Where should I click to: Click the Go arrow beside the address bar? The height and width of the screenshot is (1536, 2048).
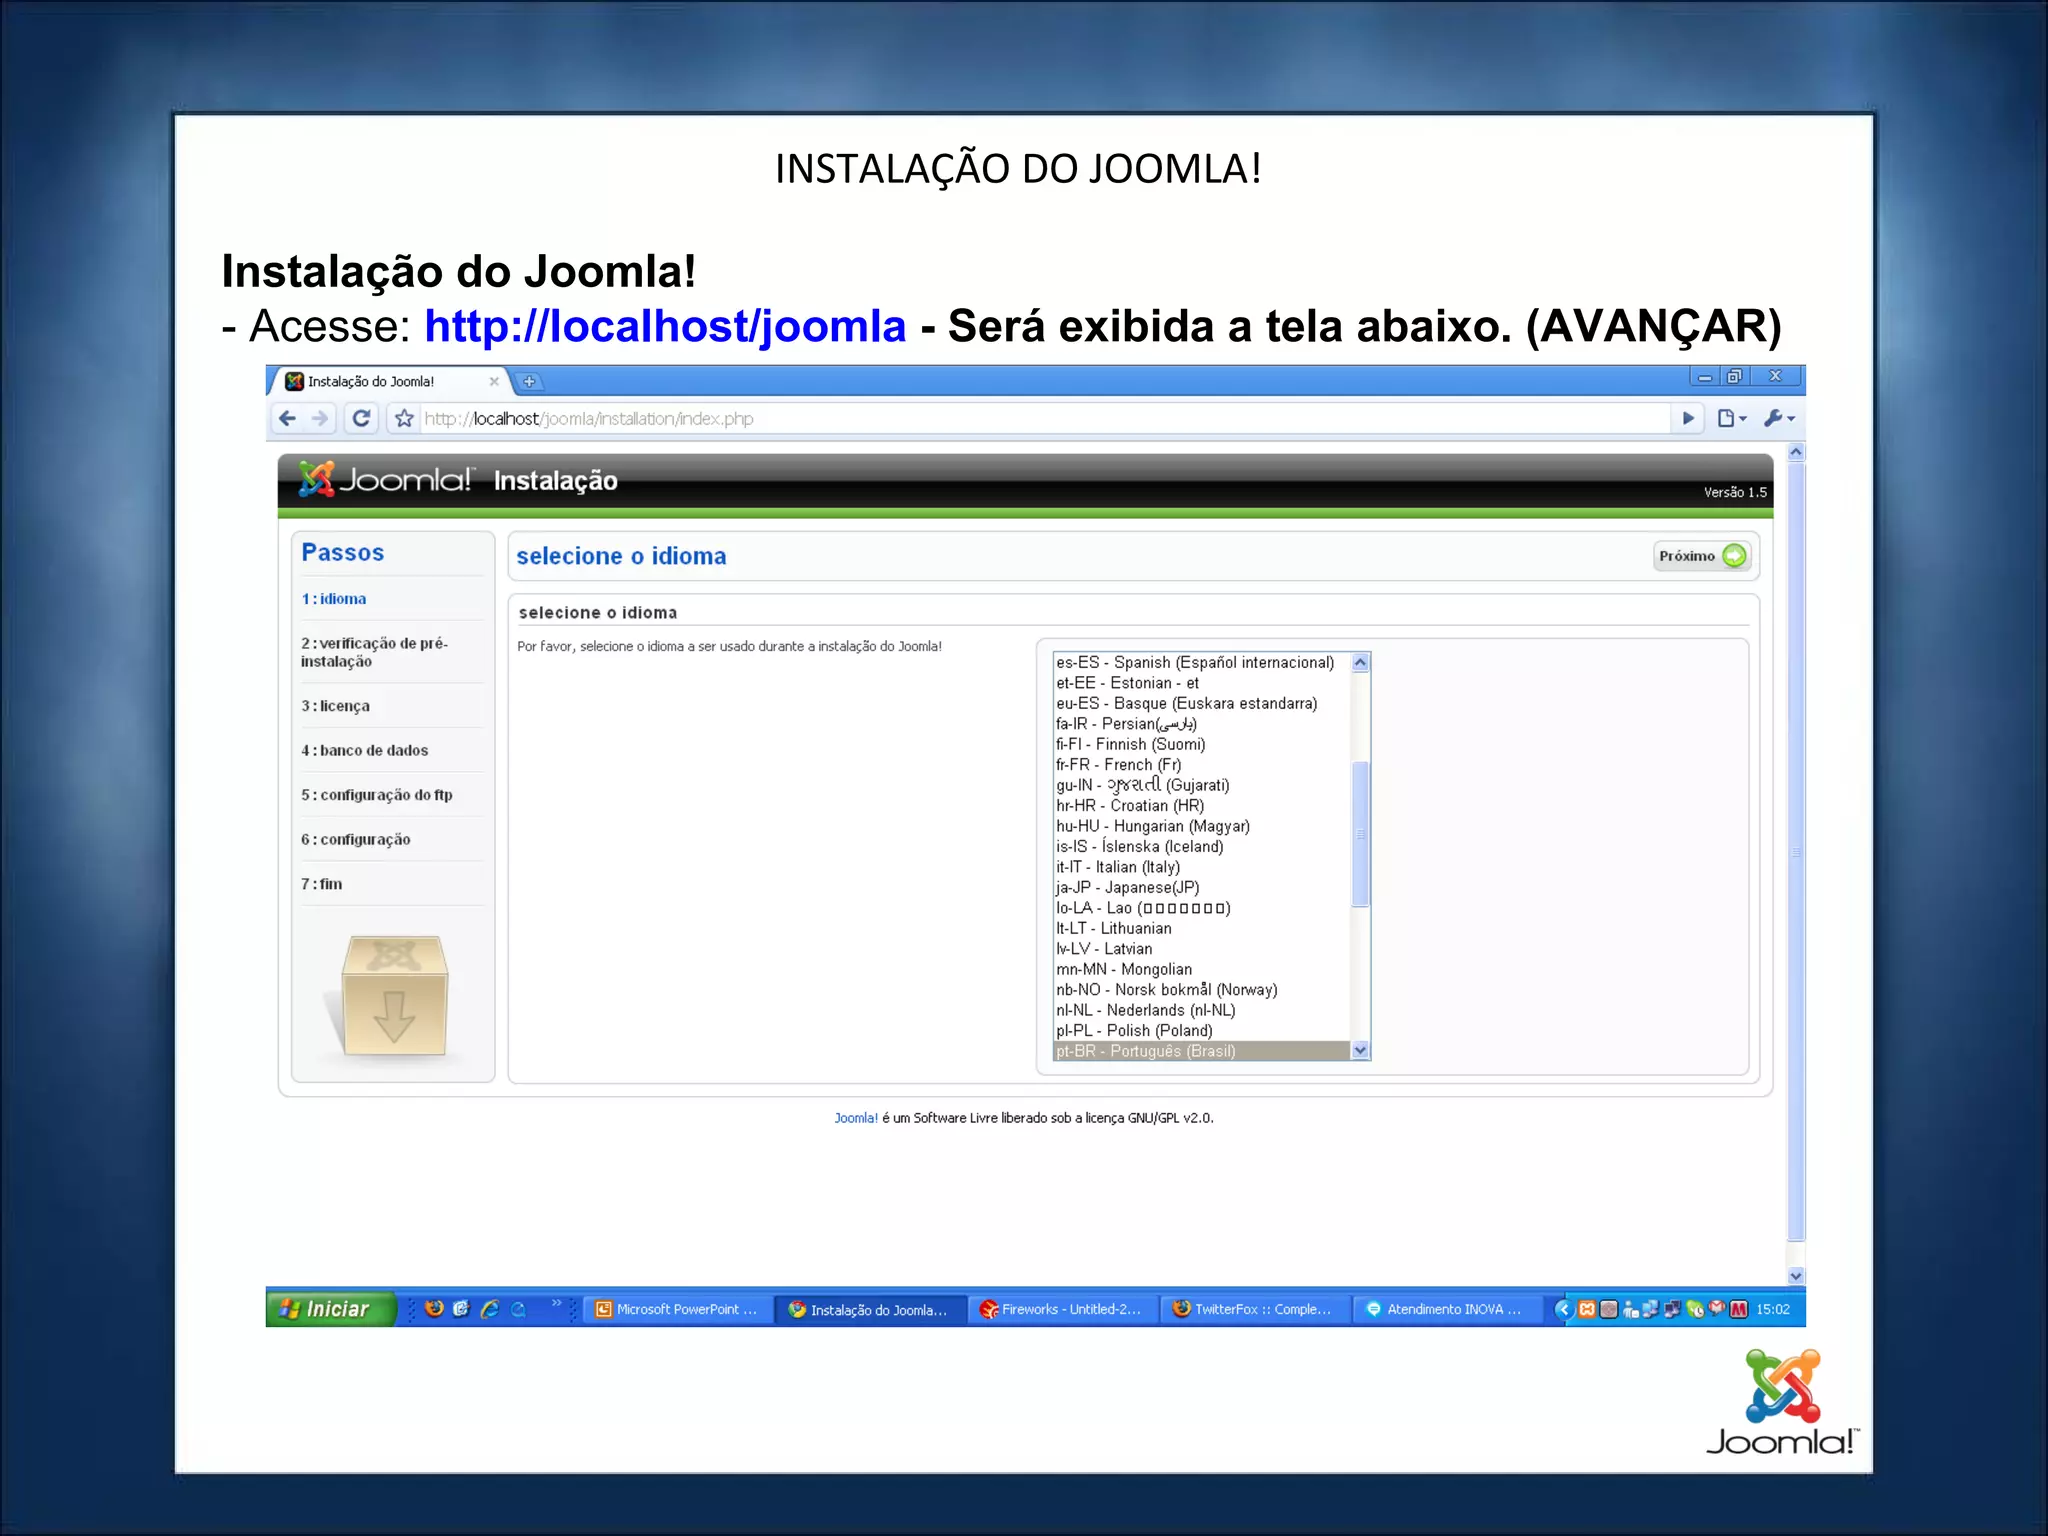[x=1689, y=419]
